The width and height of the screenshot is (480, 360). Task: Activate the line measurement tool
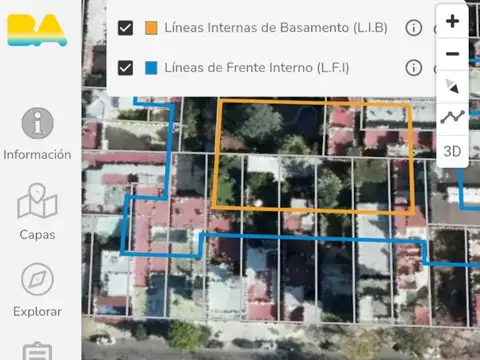(452, 118)
